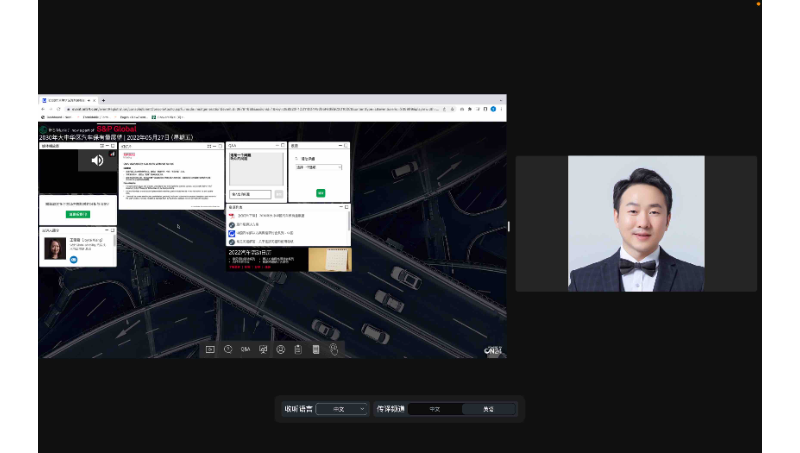Click the signal strength icon in media player
Screen dimensions: 800x453
(112, 154)
